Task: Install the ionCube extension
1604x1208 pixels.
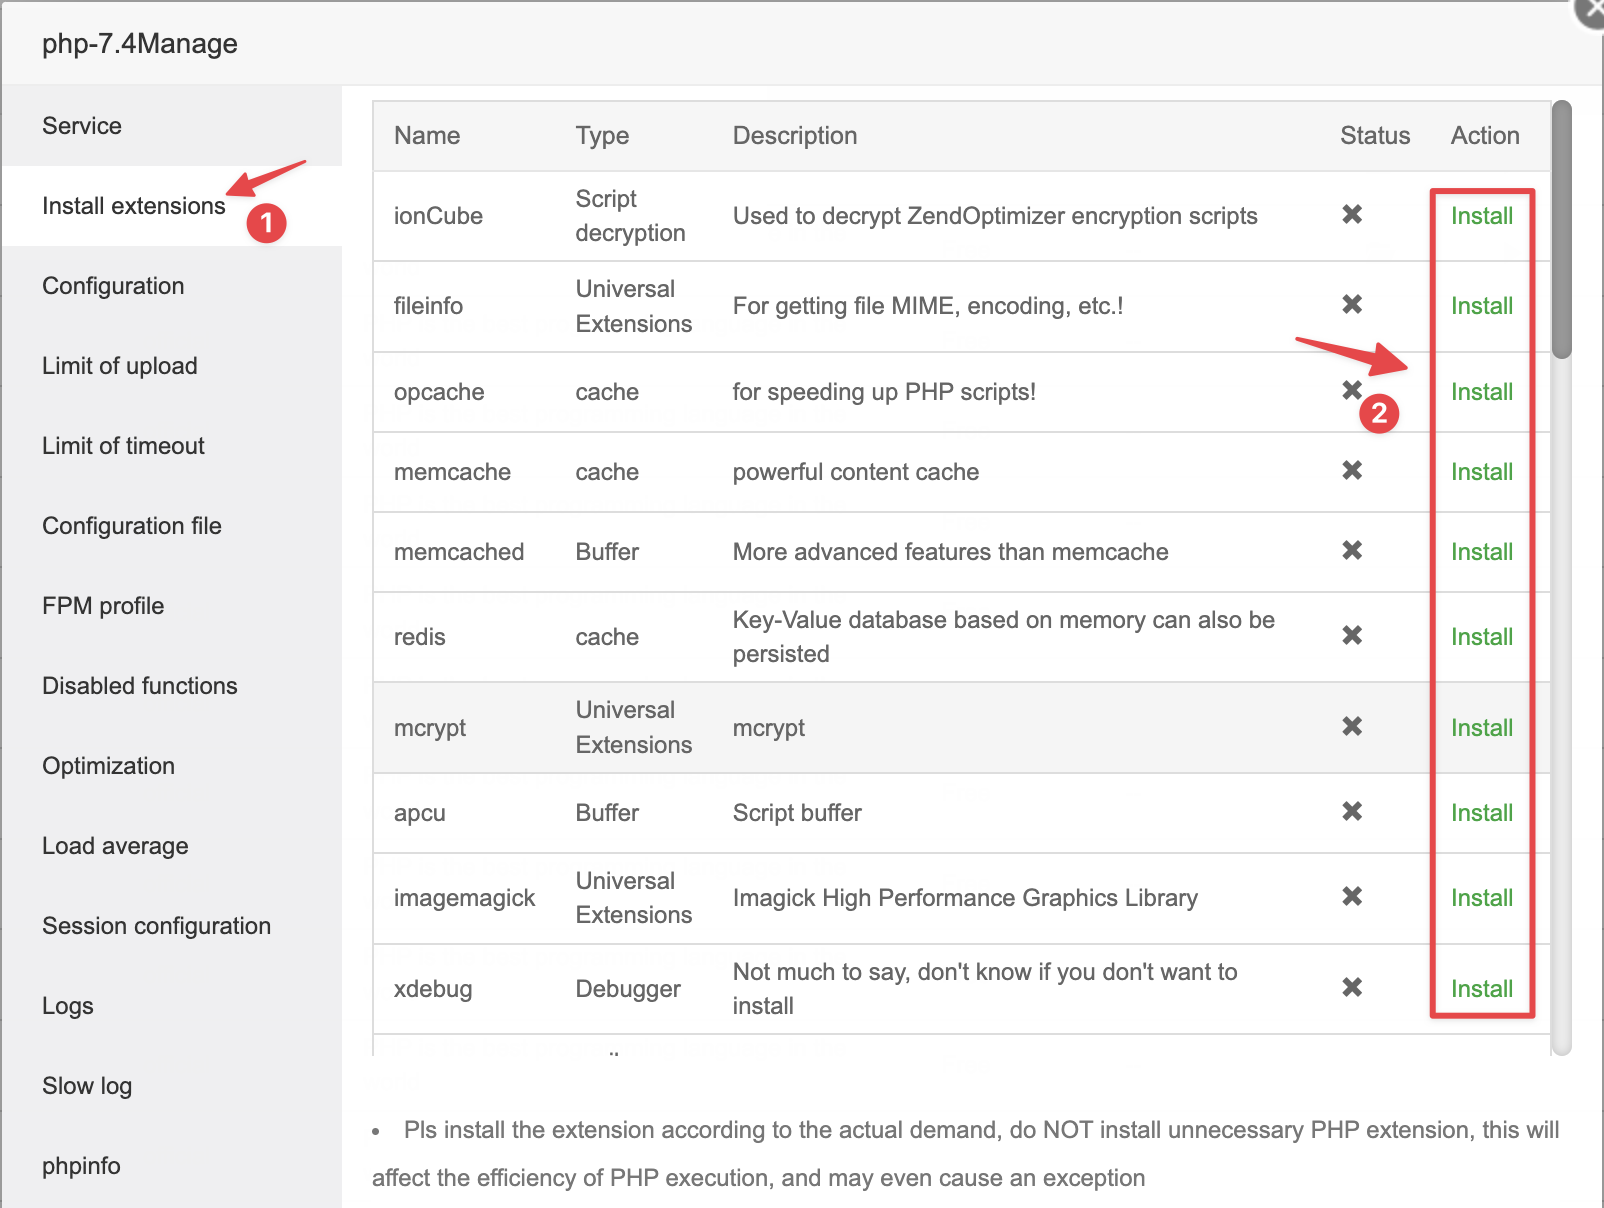Action: pyautogui.click(x=1482, y=216)
